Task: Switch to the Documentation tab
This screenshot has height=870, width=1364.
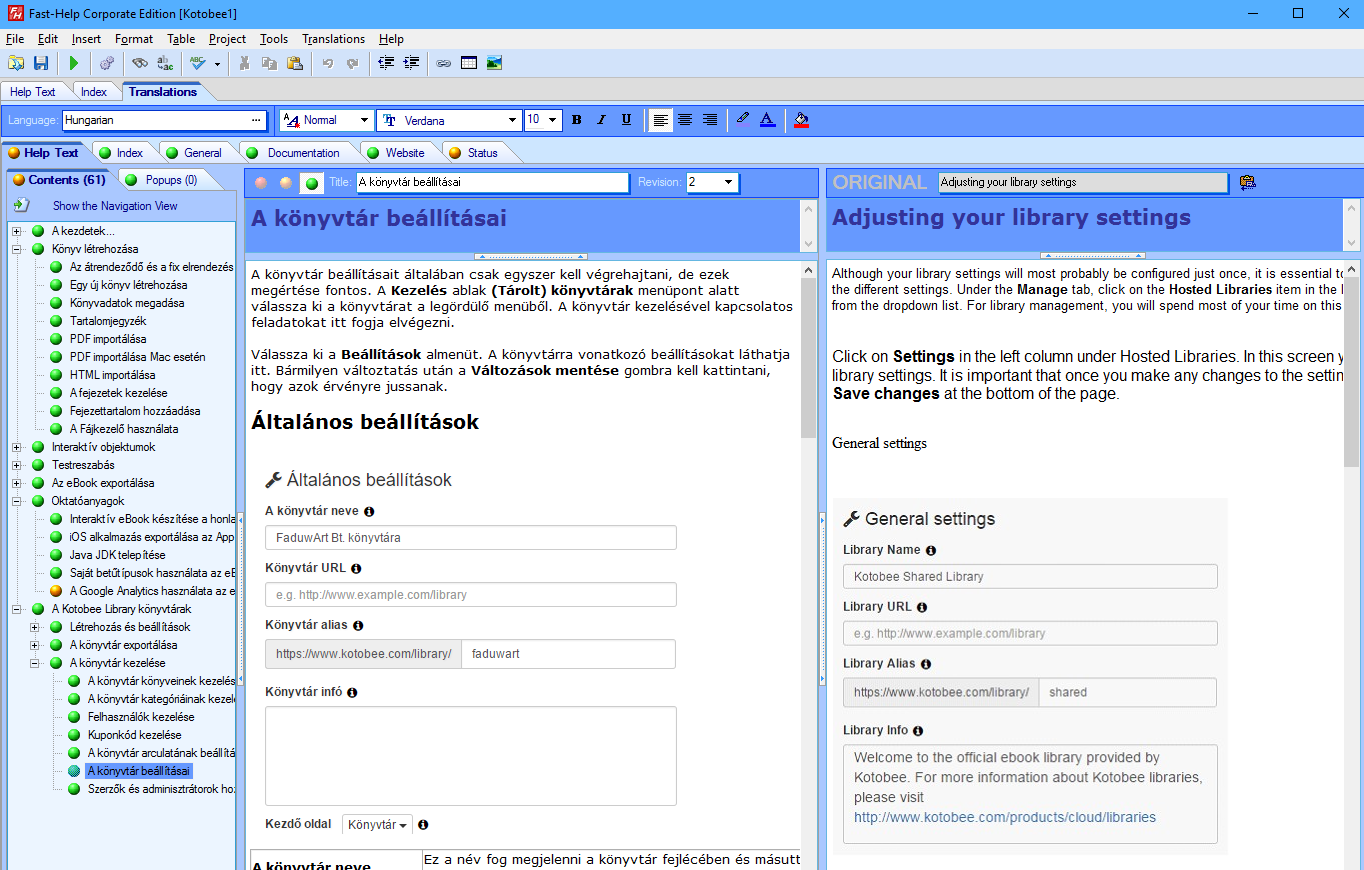Action: click(x=303, y=153)
